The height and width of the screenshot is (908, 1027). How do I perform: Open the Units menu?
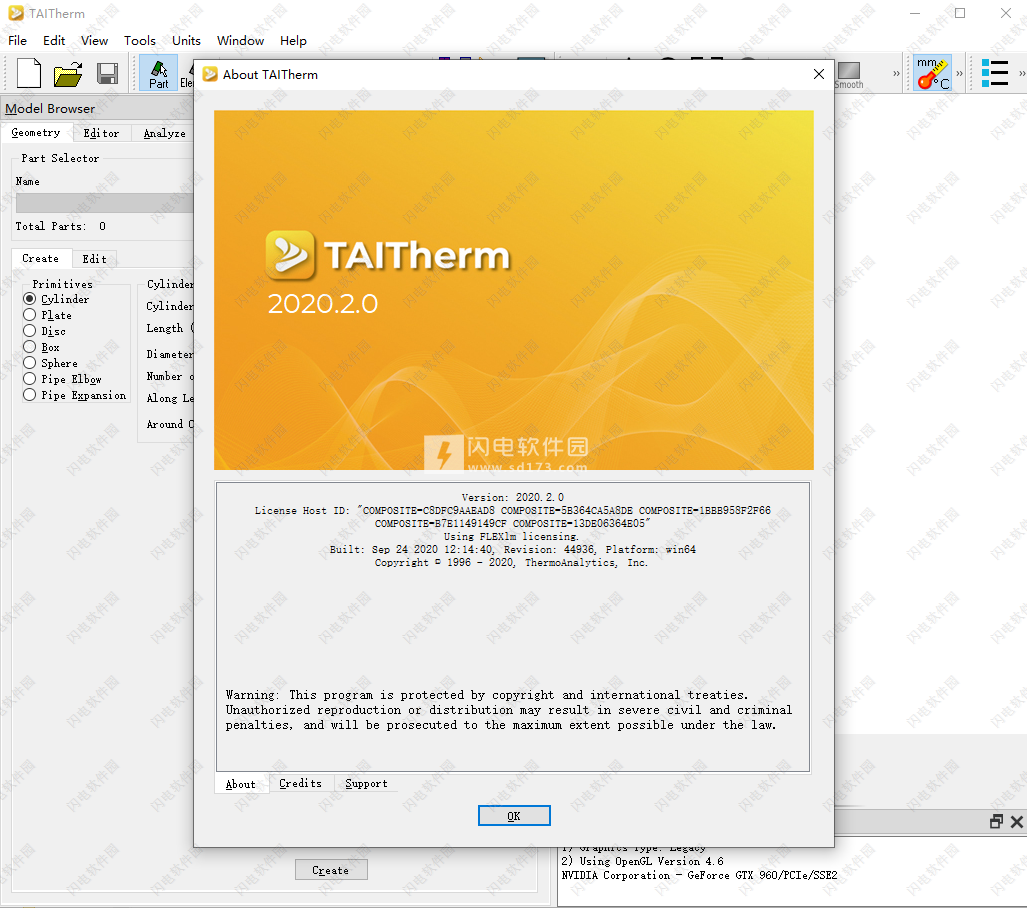click(x=186, y=41)
